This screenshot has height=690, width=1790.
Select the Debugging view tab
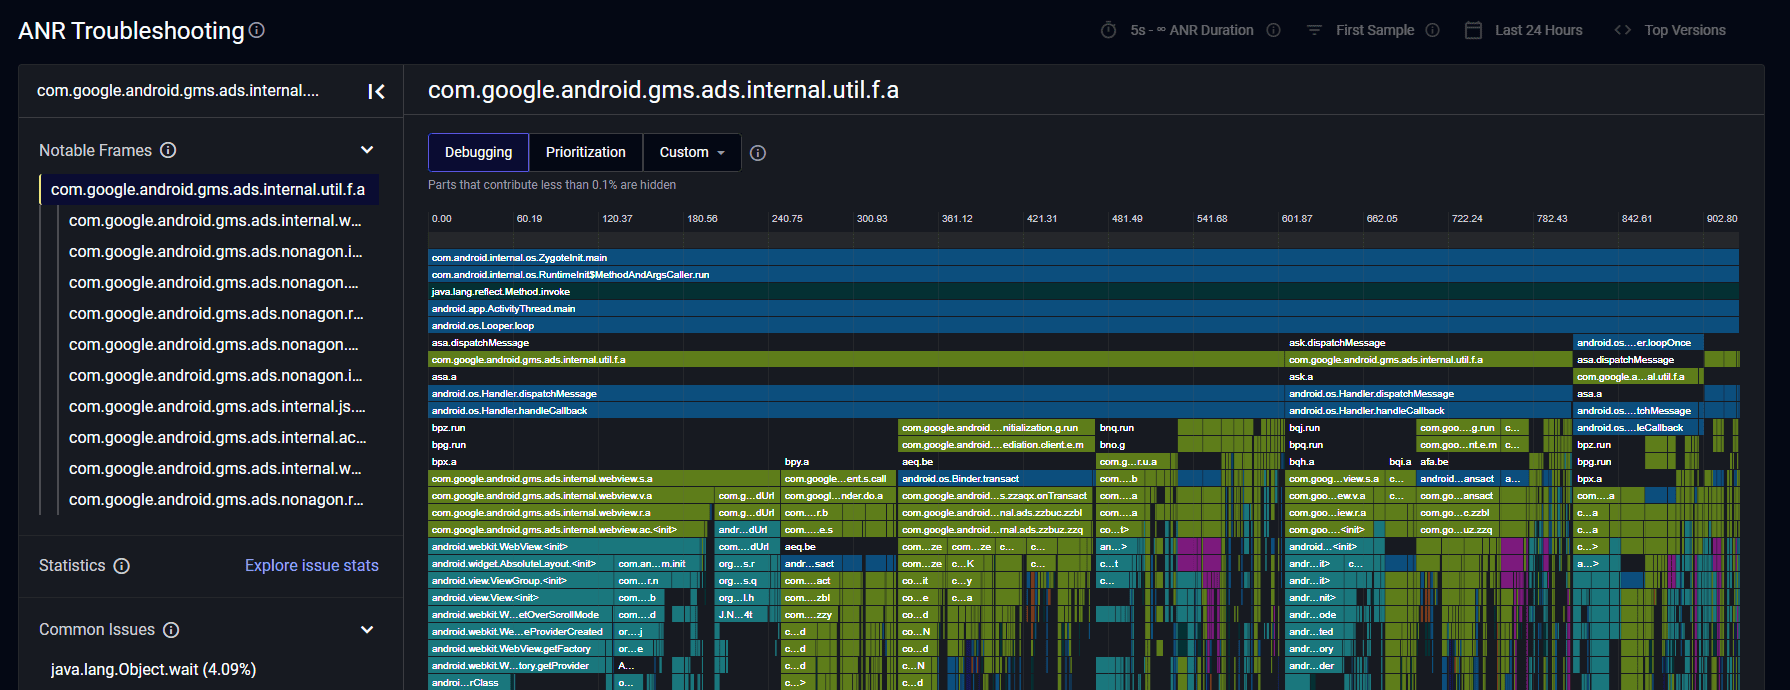coord(478,152)
